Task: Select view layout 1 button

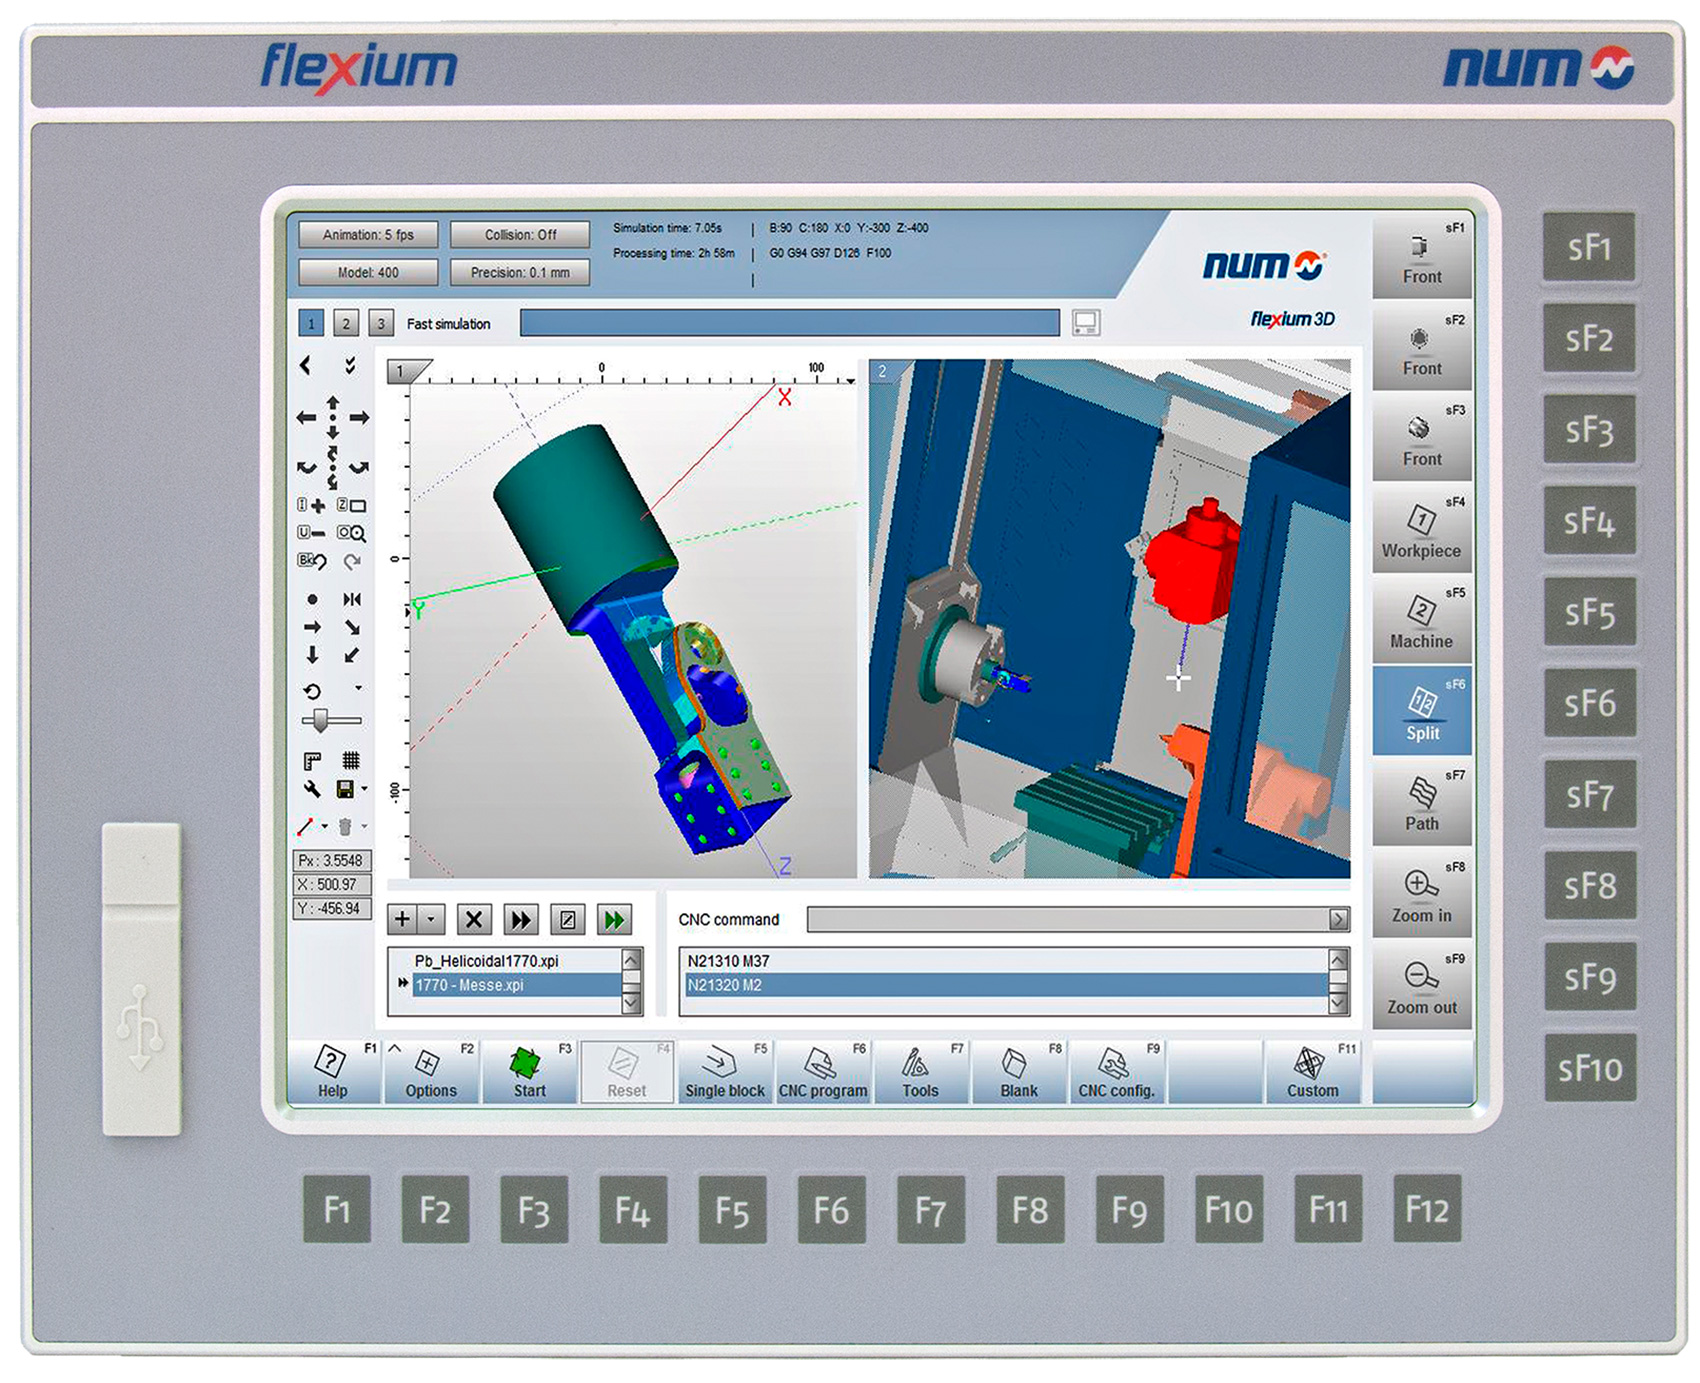Action: 311,324
